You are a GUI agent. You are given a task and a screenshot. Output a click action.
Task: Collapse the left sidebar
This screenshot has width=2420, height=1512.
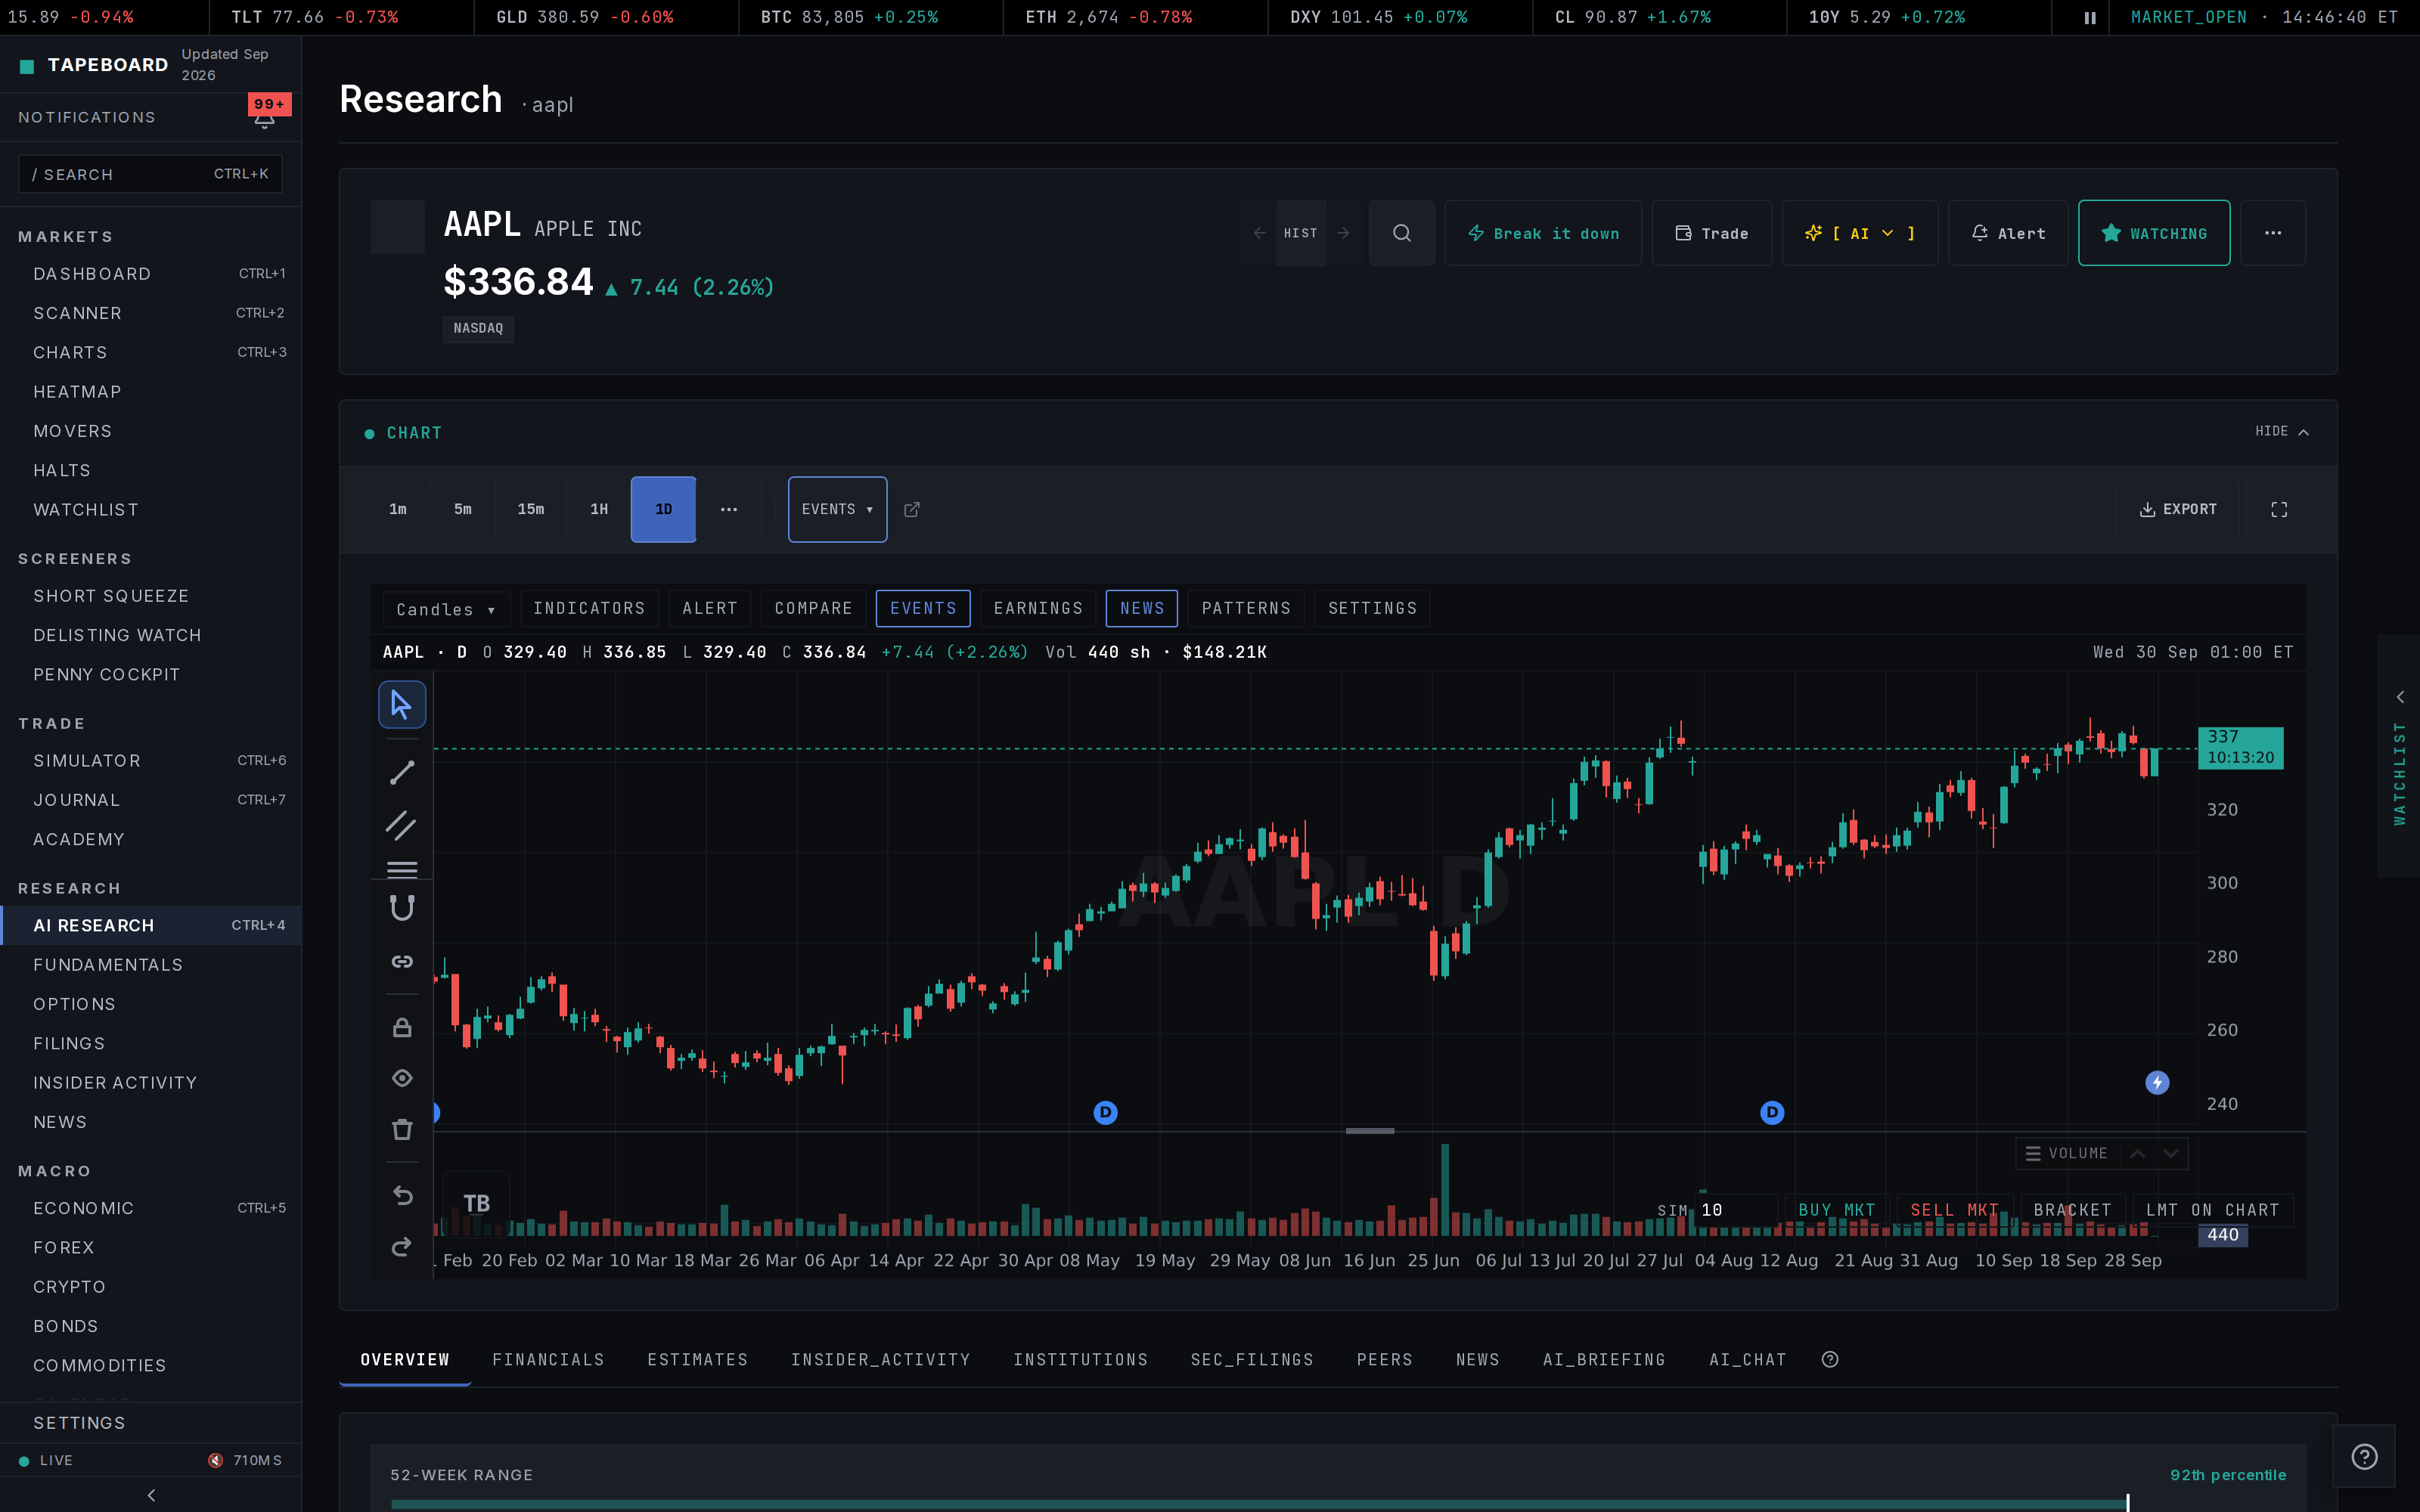pyautogui.click(x=151, y=1495)
